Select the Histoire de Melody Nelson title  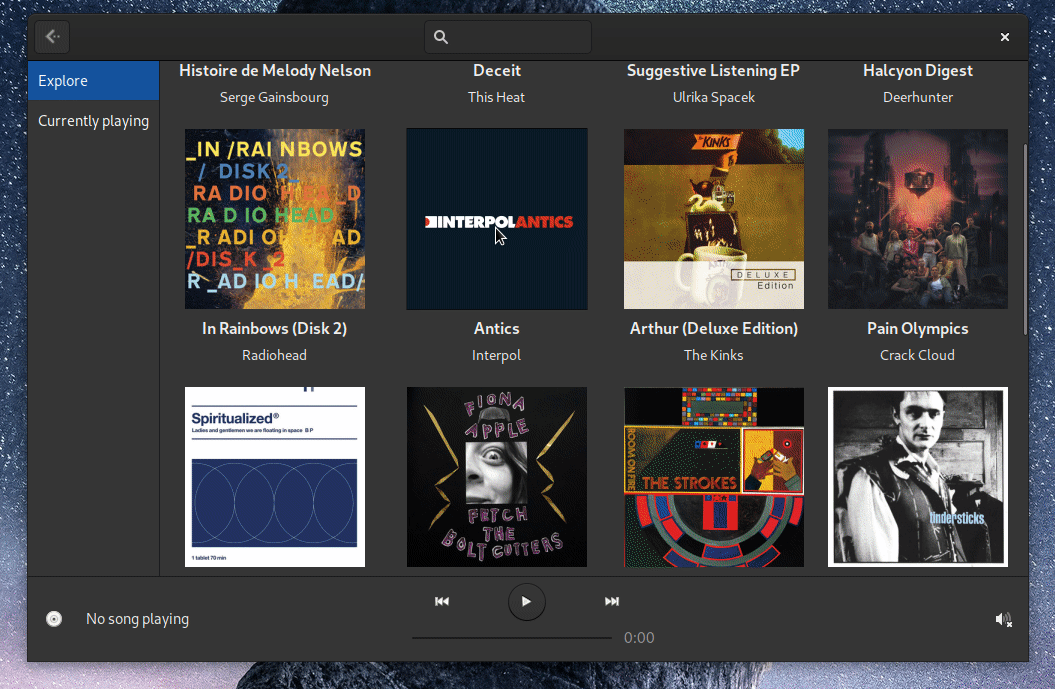pos(275,71)
